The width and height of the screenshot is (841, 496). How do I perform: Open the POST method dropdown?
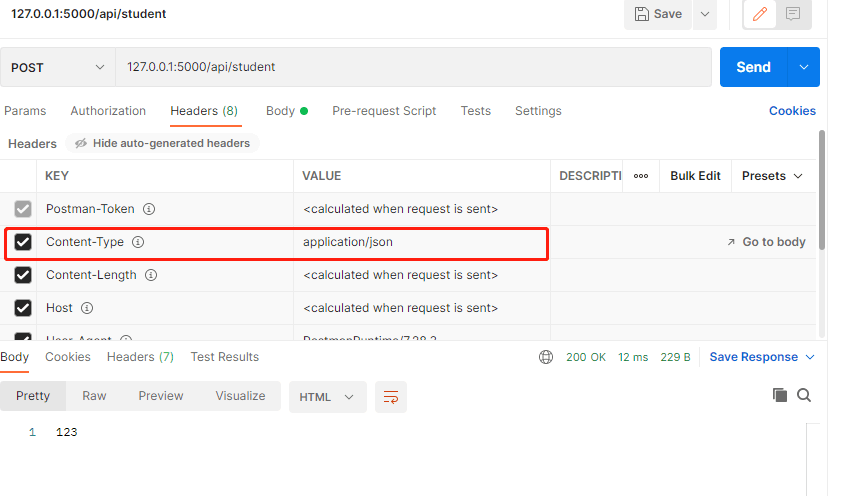point(57,68)
